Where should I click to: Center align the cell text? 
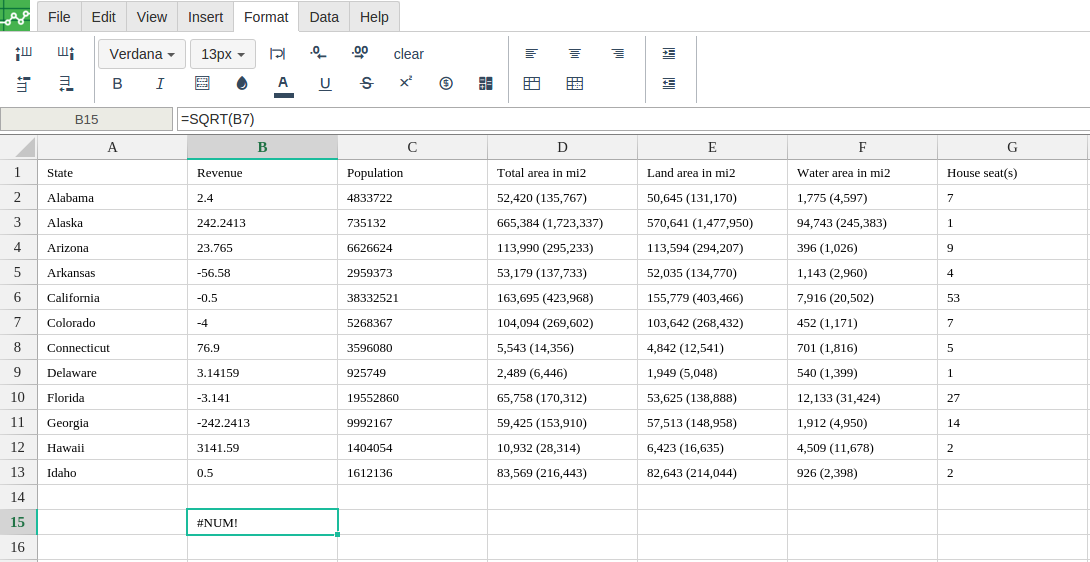575,54
